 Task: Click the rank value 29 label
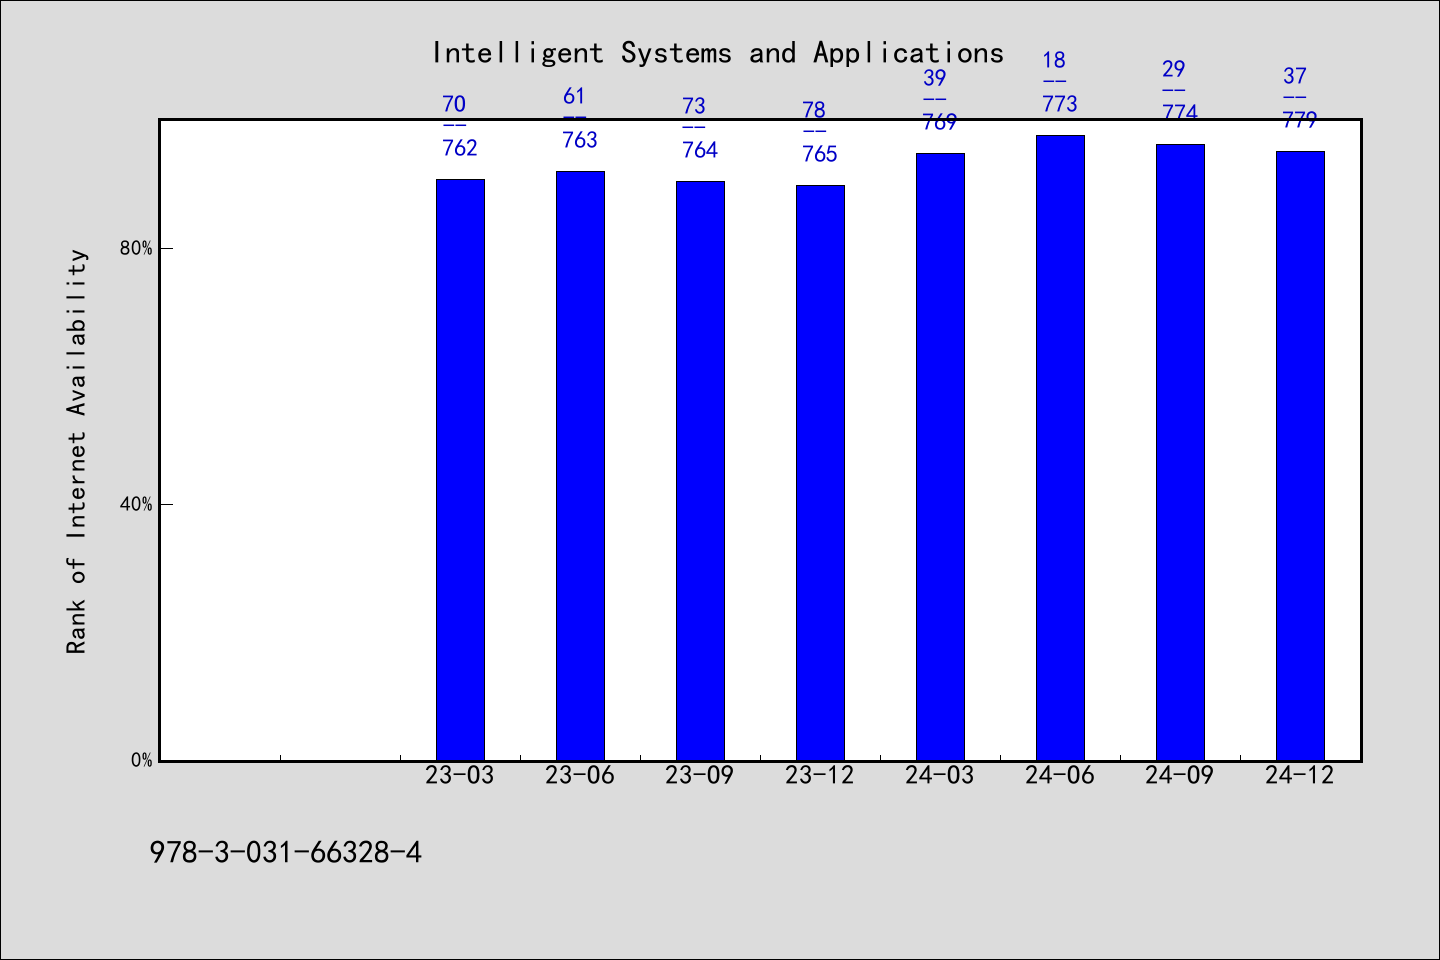(x=1174, y=69)
